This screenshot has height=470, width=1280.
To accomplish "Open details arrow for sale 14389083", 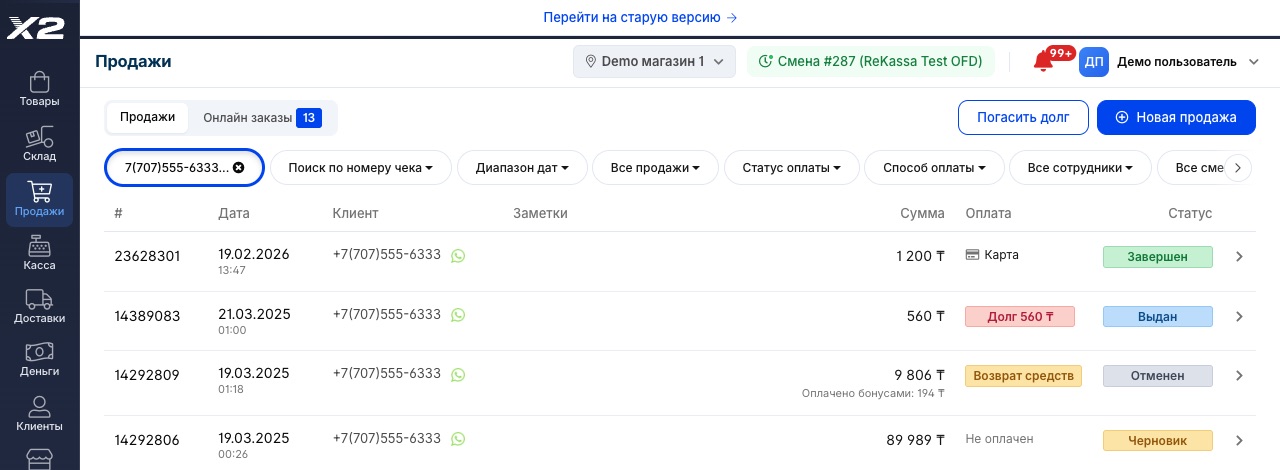I will [x=1239, y=317].
